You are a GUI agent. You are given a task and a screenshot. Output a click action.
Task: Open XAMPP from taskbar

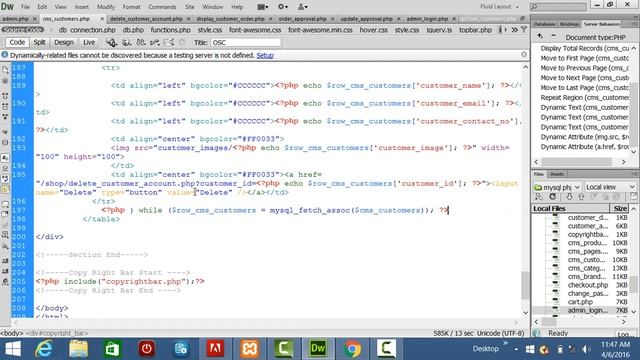(249, 349)
